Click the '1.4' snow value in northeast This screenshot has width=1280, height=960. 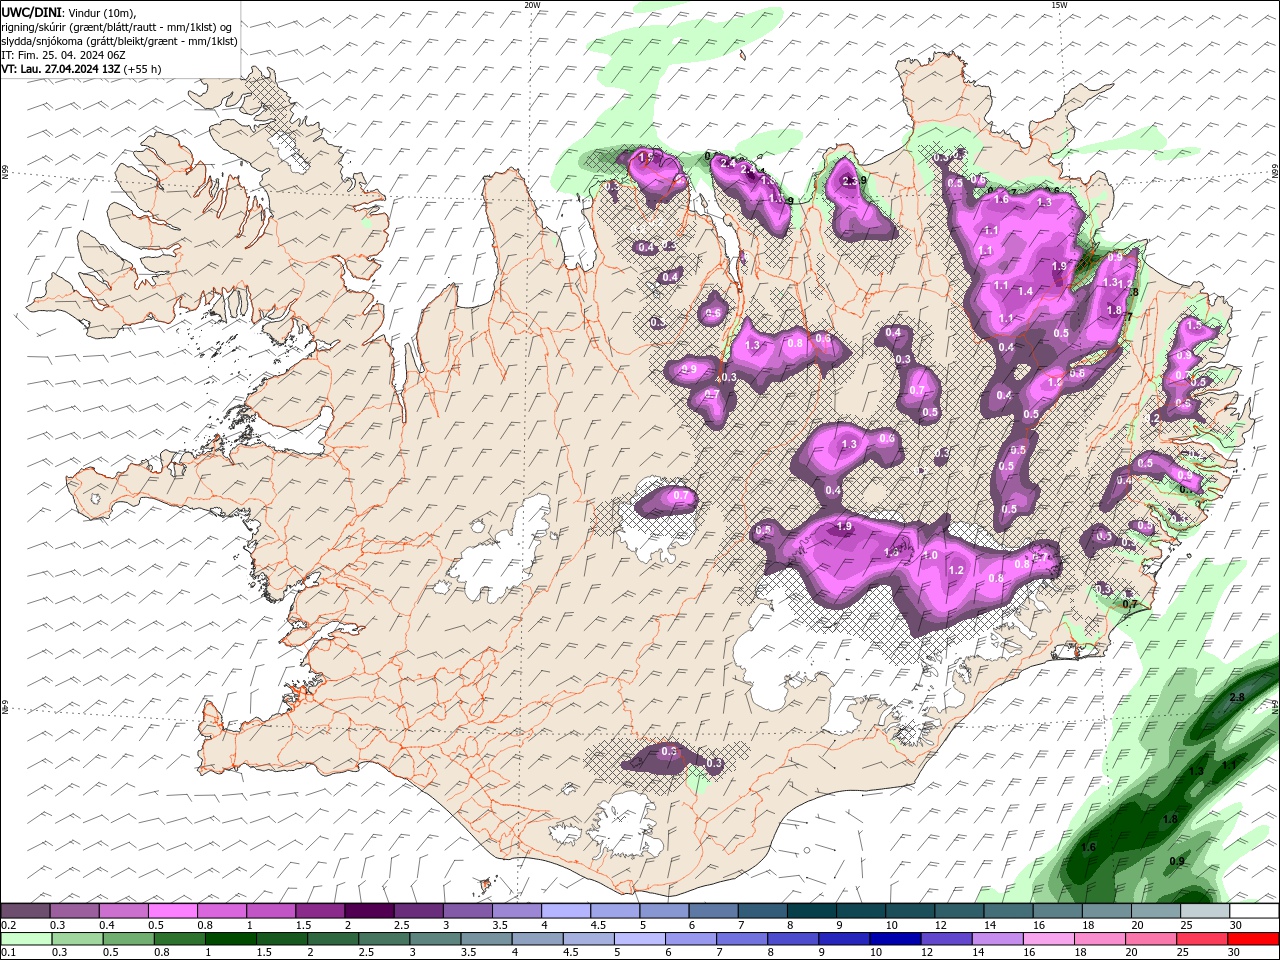tap(1025, 291)
